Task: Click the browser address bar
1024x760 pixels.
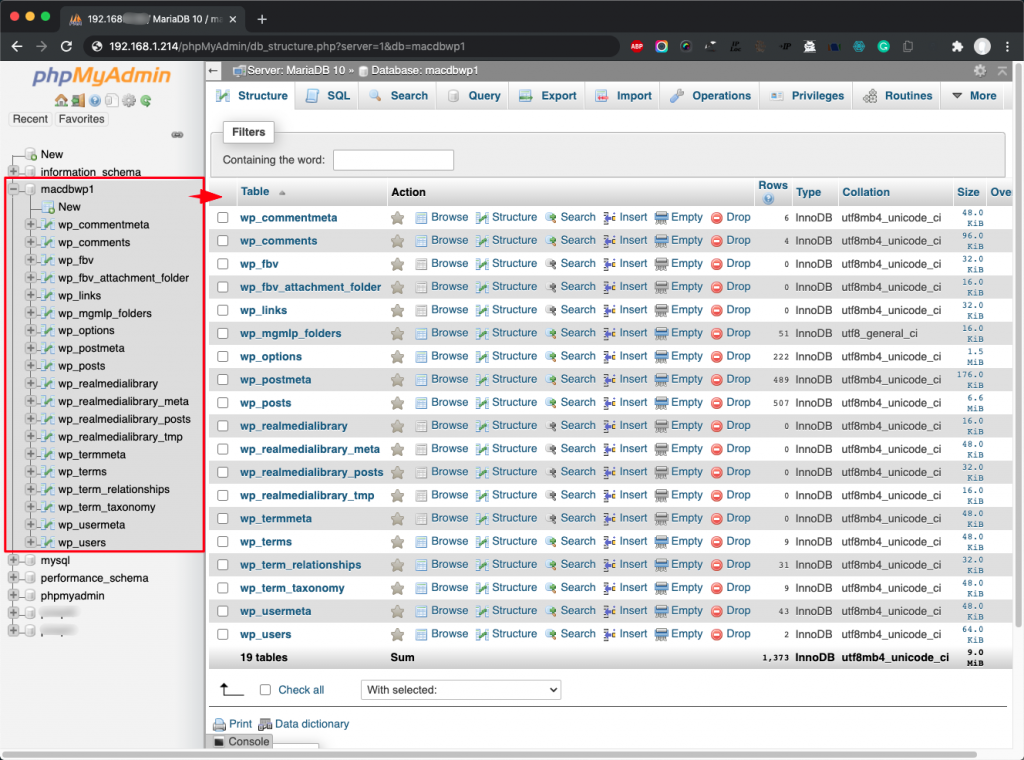Action: pos(353,46)
